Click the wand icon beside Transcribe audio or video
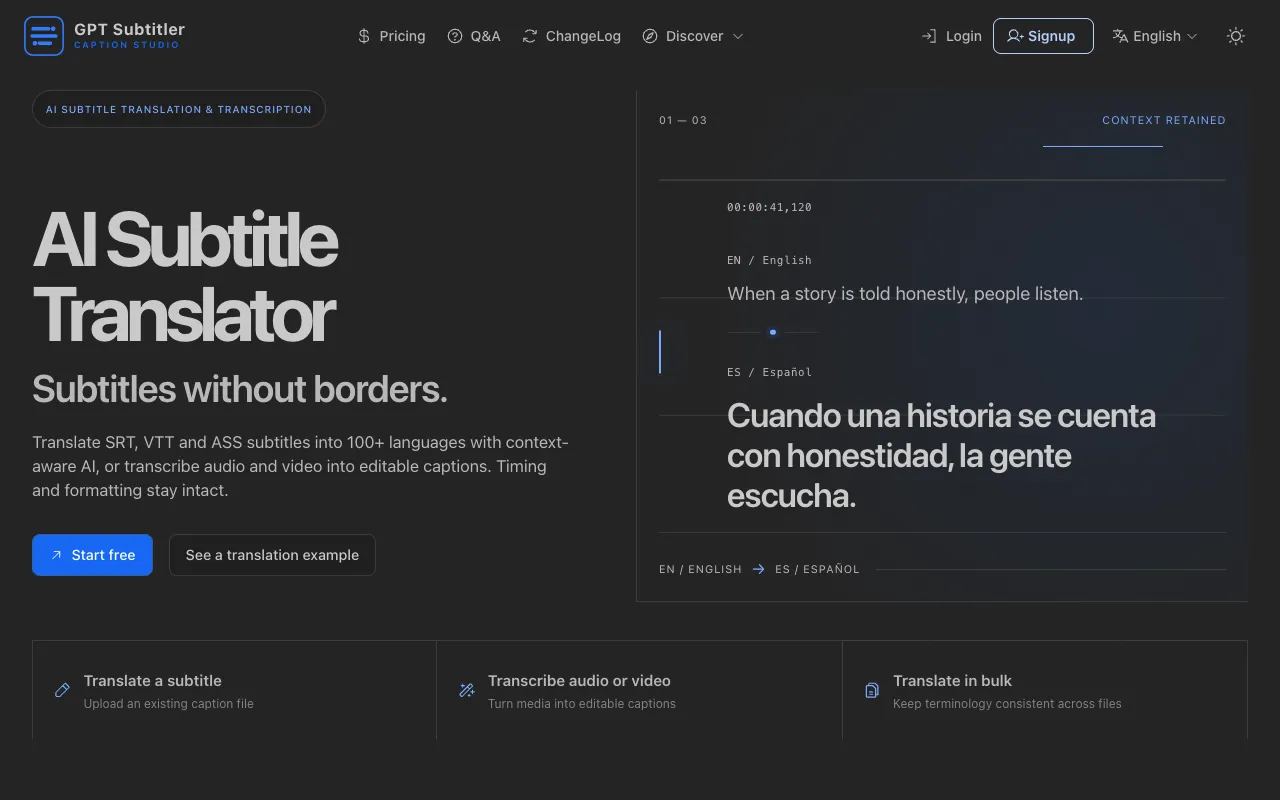The height and width of the screenshot is (800, 1280). coord(466,690)
